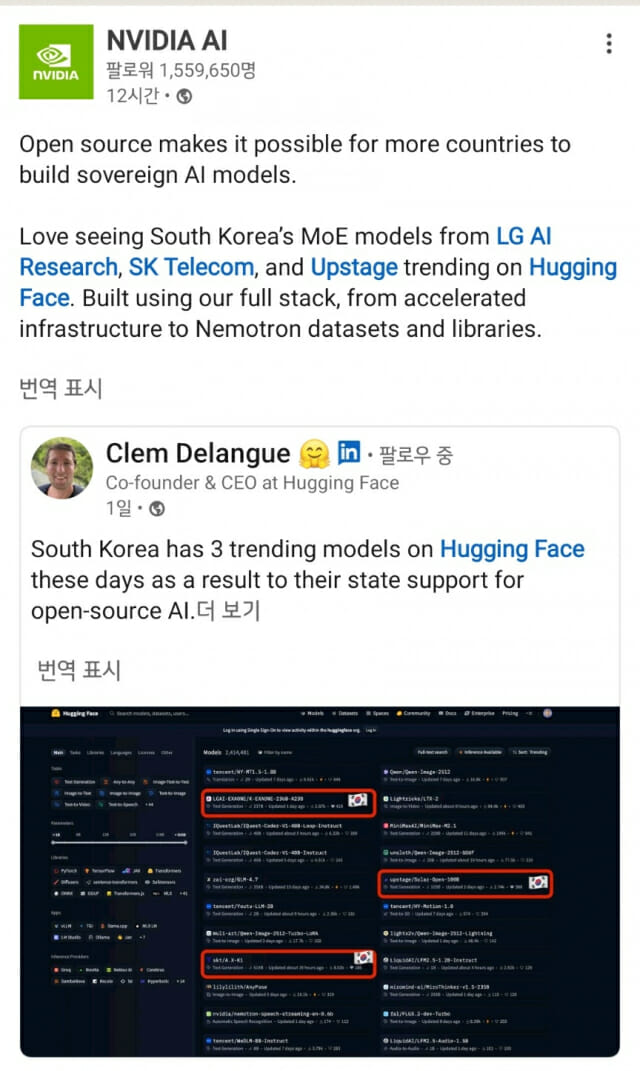
Task: Open the LG AI Research link
Action: 523,237
